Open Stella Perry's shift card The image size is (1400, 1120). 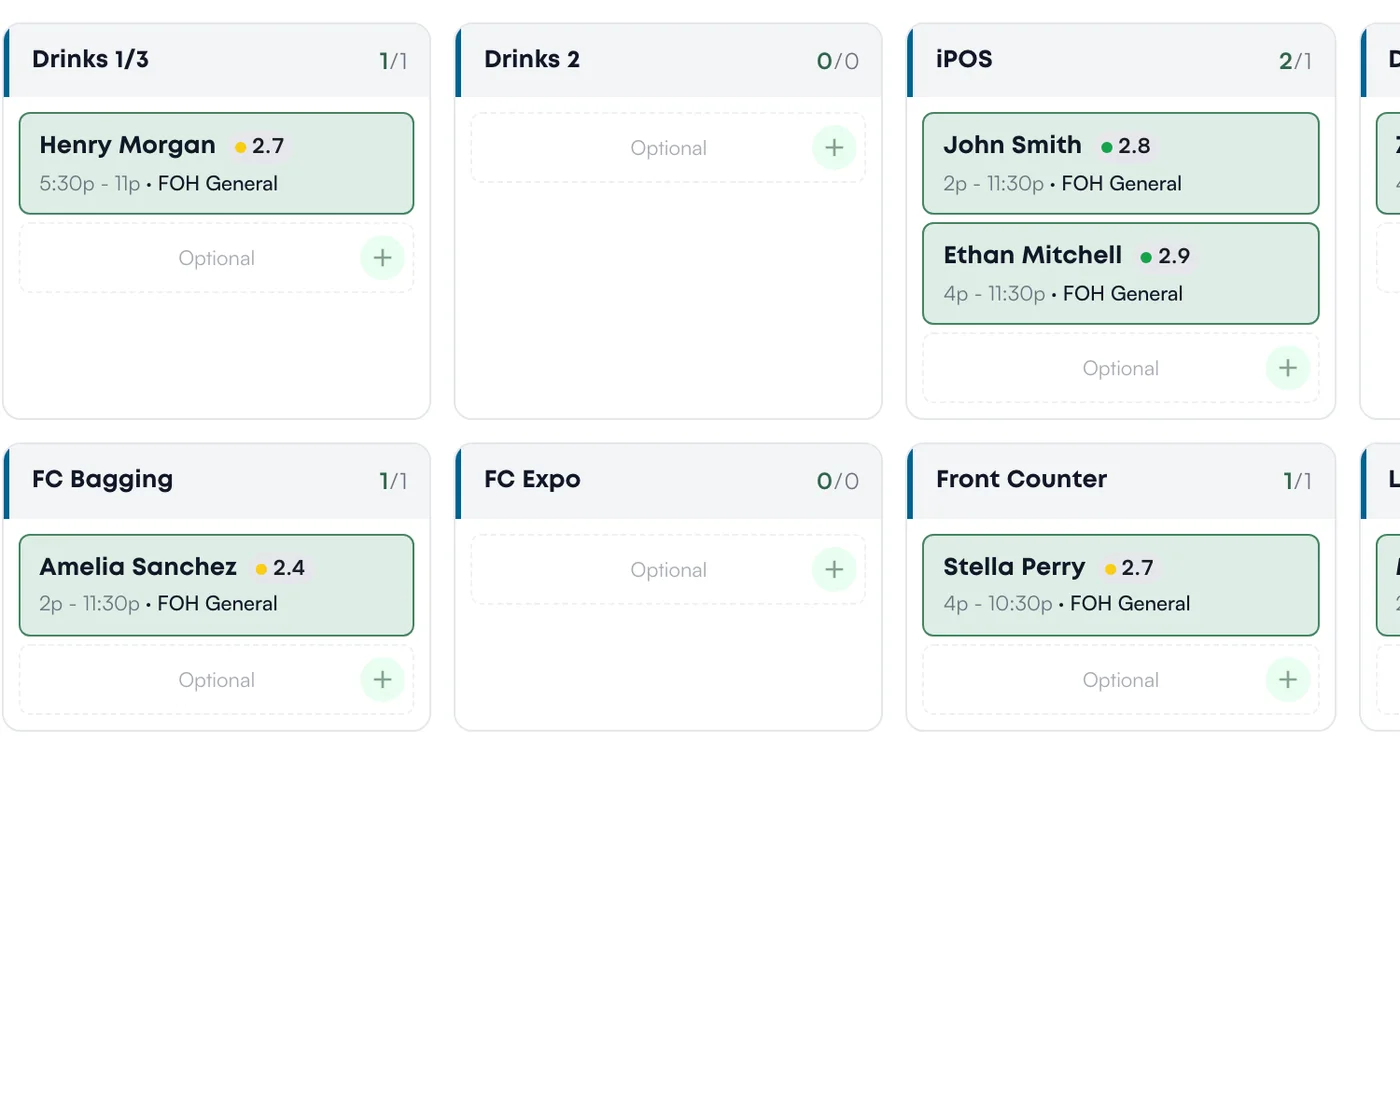[1121, 585]
